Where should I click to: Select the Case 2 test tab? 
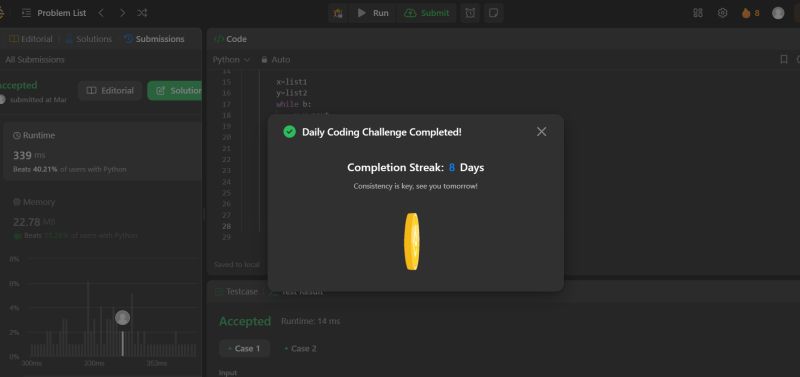(300, 348)
